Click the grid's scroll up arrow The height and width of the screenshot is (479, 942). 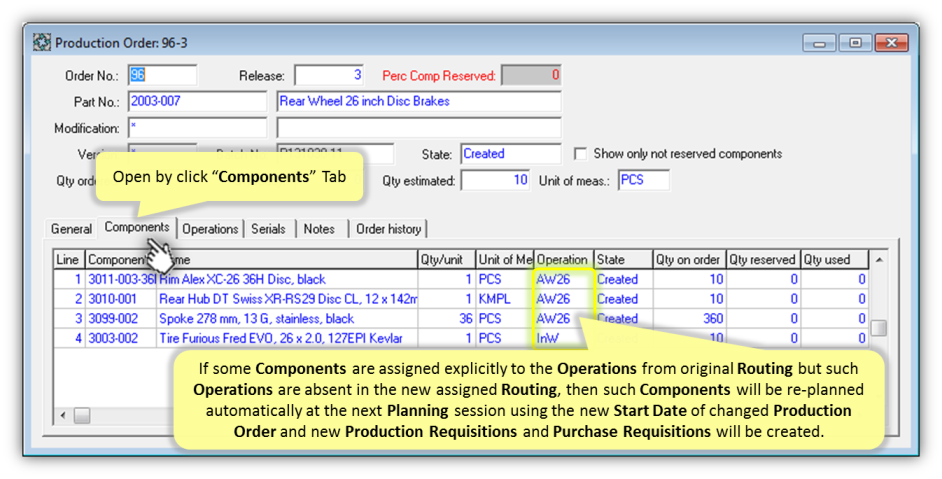pos(879,260)
